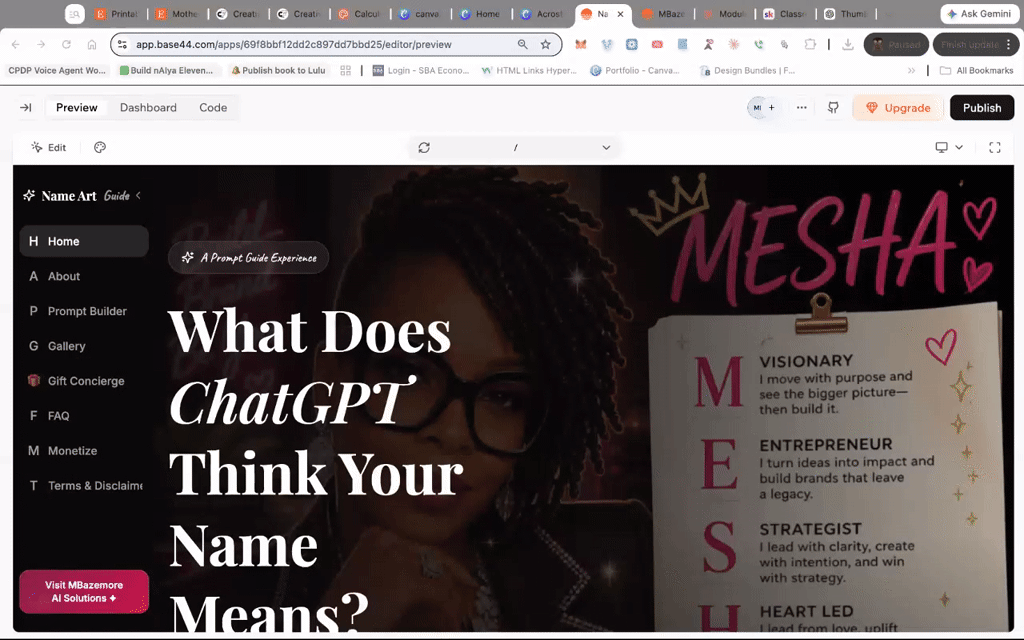Expand the page path dropdown

(x=606, y=148)
